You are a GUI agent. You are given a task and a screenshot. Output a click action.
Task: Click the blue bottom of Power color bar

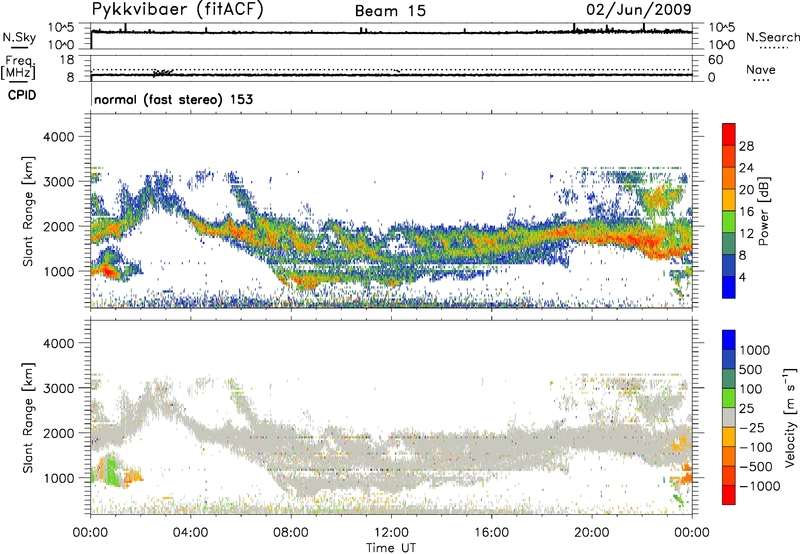click(x=729, y=287)
